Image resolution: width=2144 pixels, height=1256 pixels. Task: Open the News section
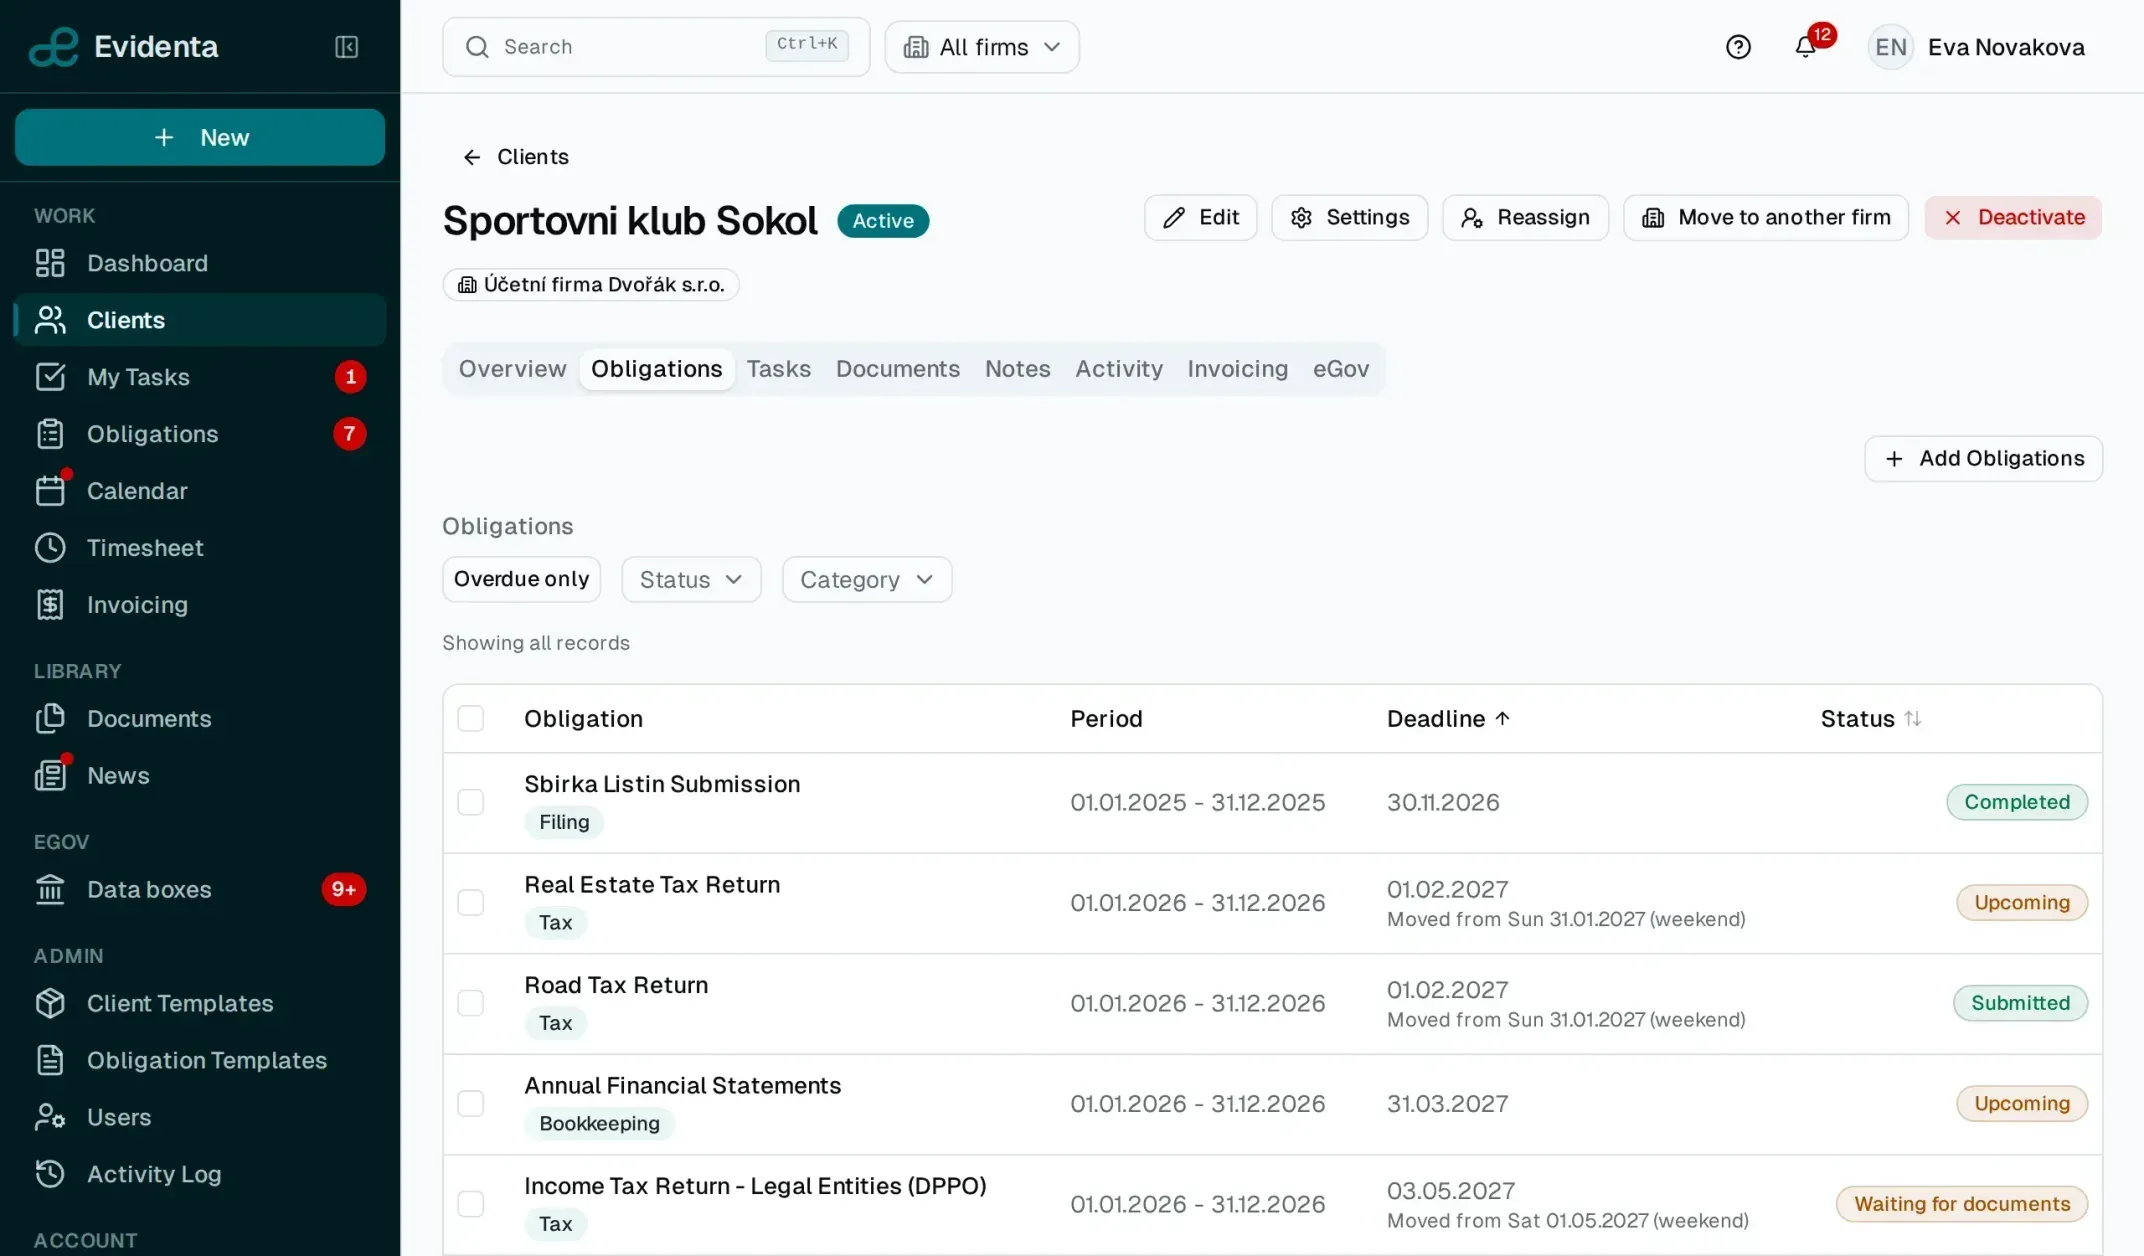[200, 776]
